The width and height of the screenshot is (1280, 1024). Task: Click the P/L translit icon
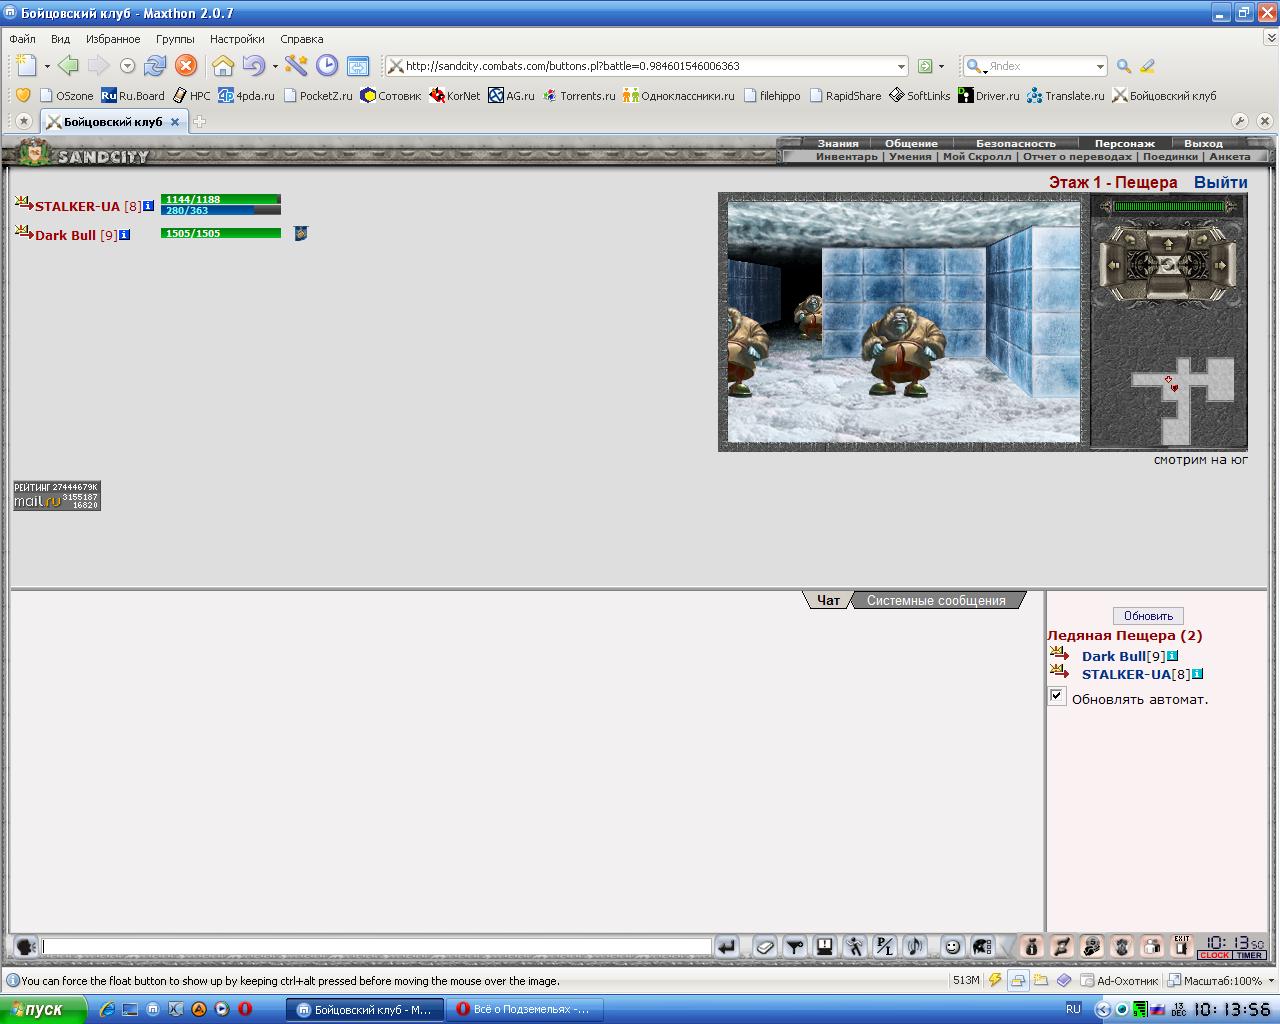click(884, 946)
